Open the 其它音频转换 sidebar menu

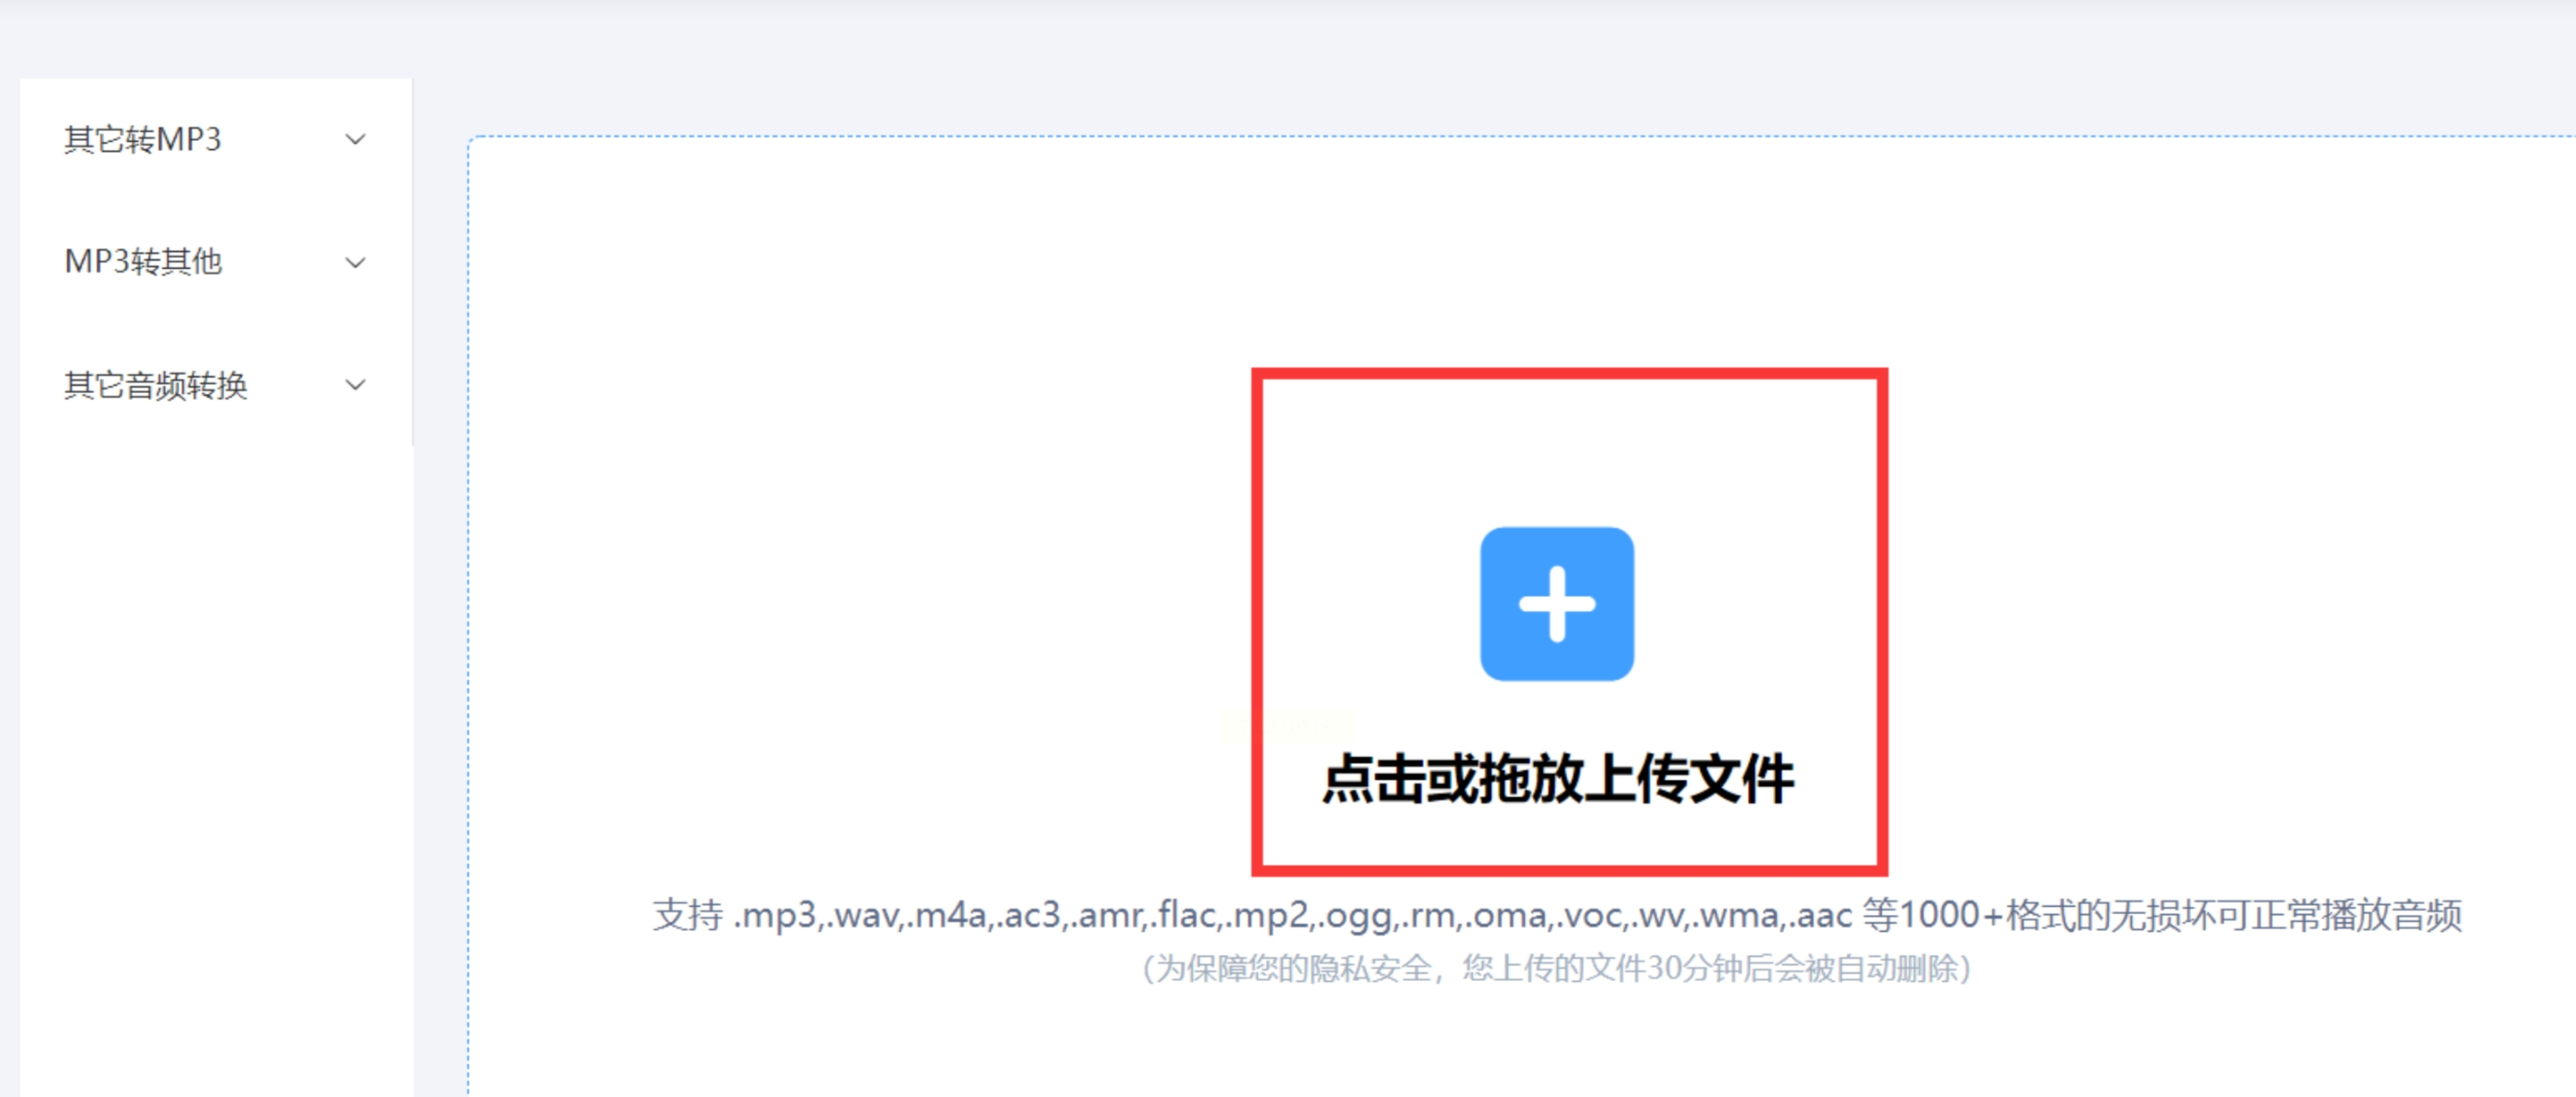216,385
